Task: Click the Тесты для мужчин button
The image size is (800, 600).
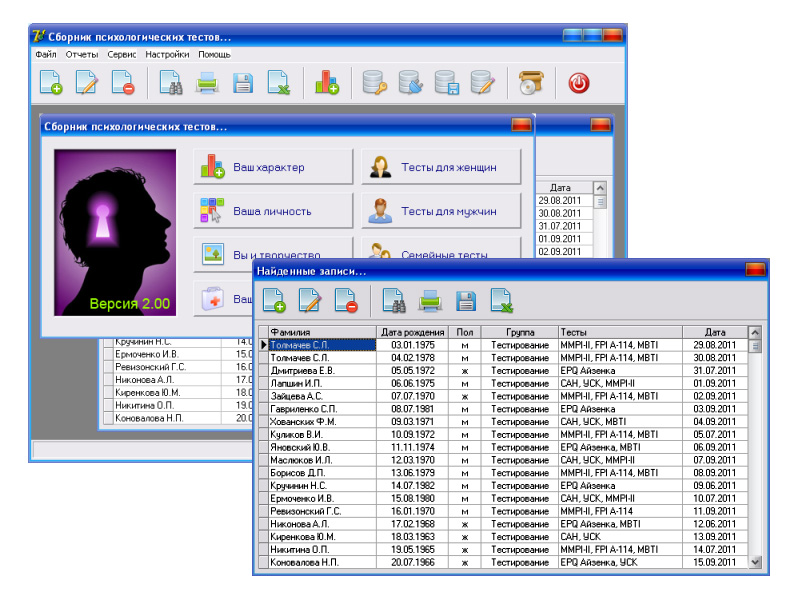Action: (441, 211)
